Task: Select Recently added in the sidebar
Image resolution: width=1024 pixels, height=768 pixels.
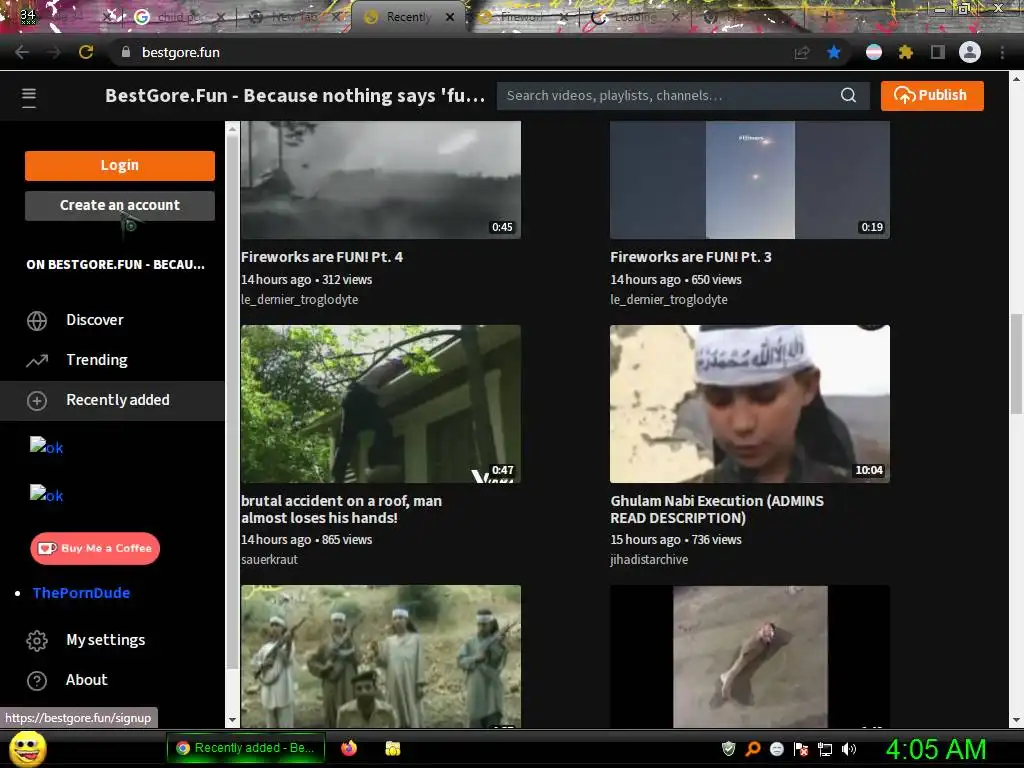Action: (x=112, y=400)
